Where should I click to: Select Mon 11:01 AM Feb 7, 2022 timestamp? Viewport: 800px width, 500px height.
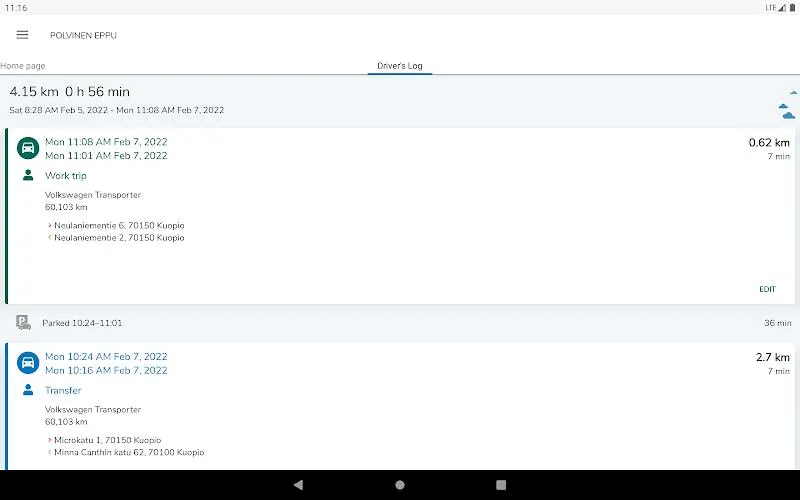coord(106,156)
